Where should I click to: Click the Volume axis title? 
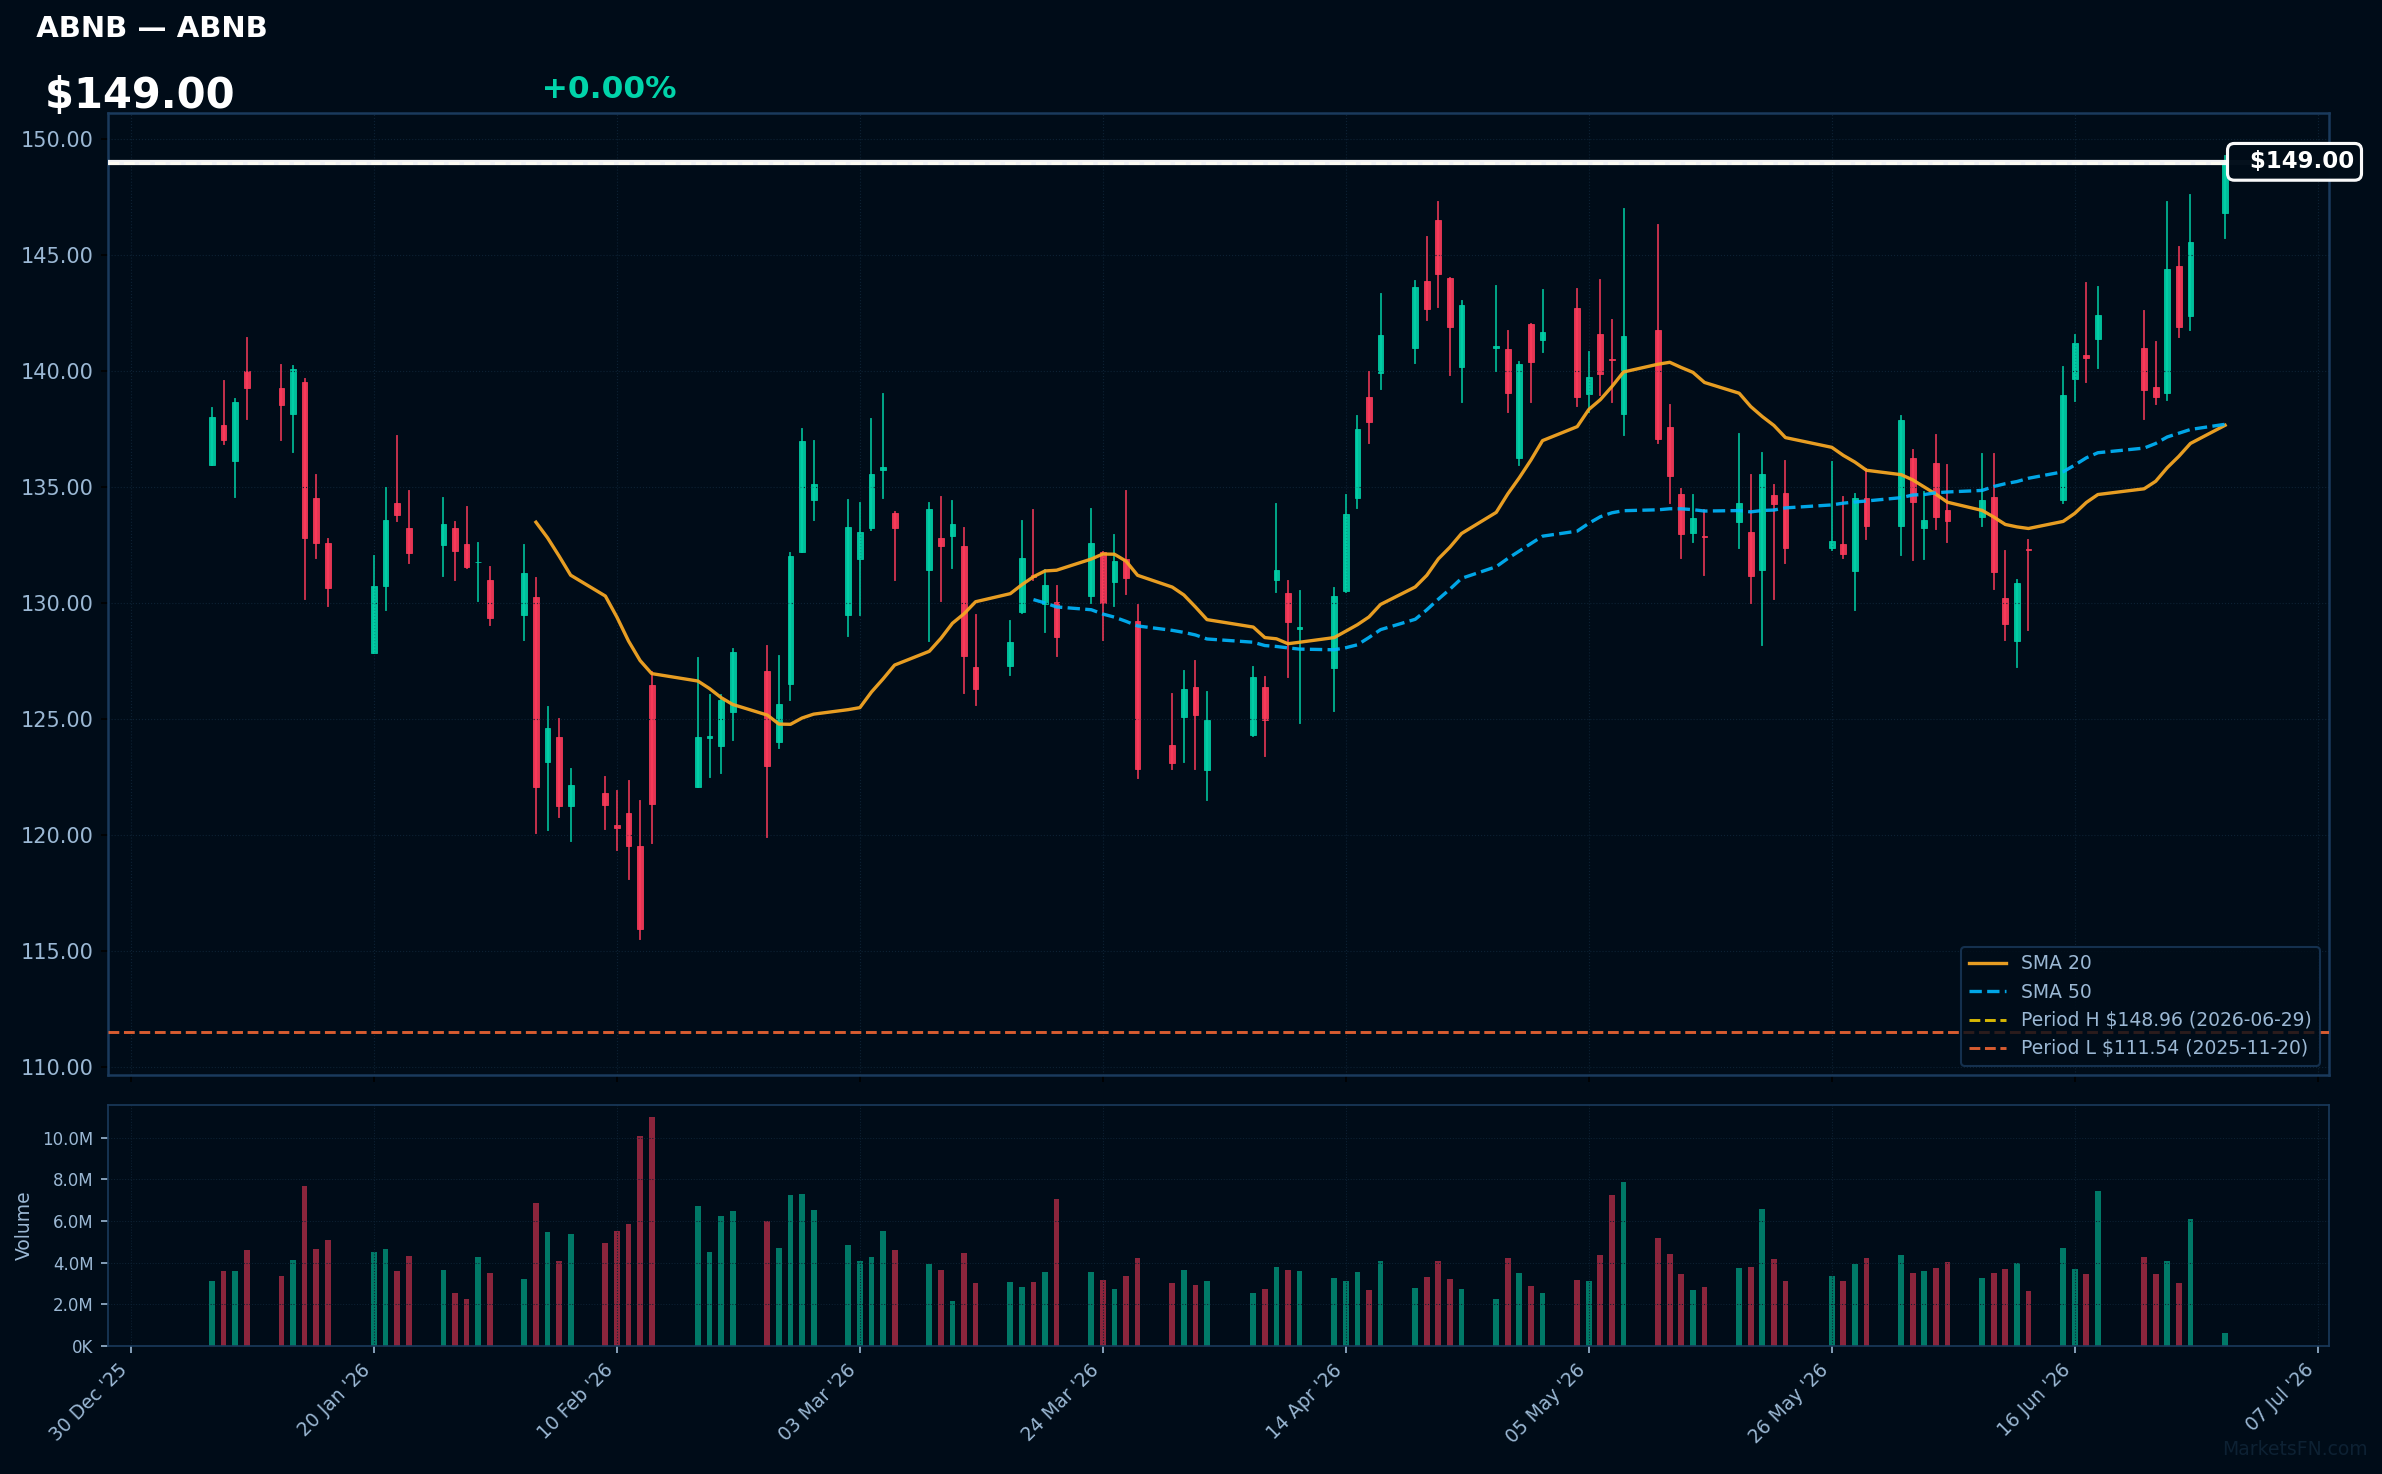coord(23,1226)
